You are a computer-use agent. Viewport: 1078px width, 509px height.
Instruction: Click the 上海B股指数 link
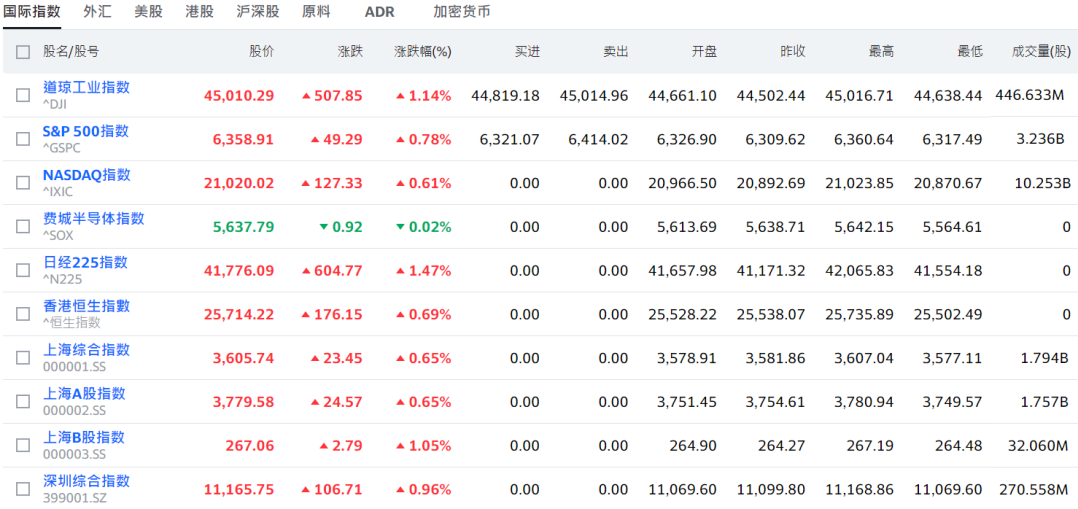pos(83,437)
